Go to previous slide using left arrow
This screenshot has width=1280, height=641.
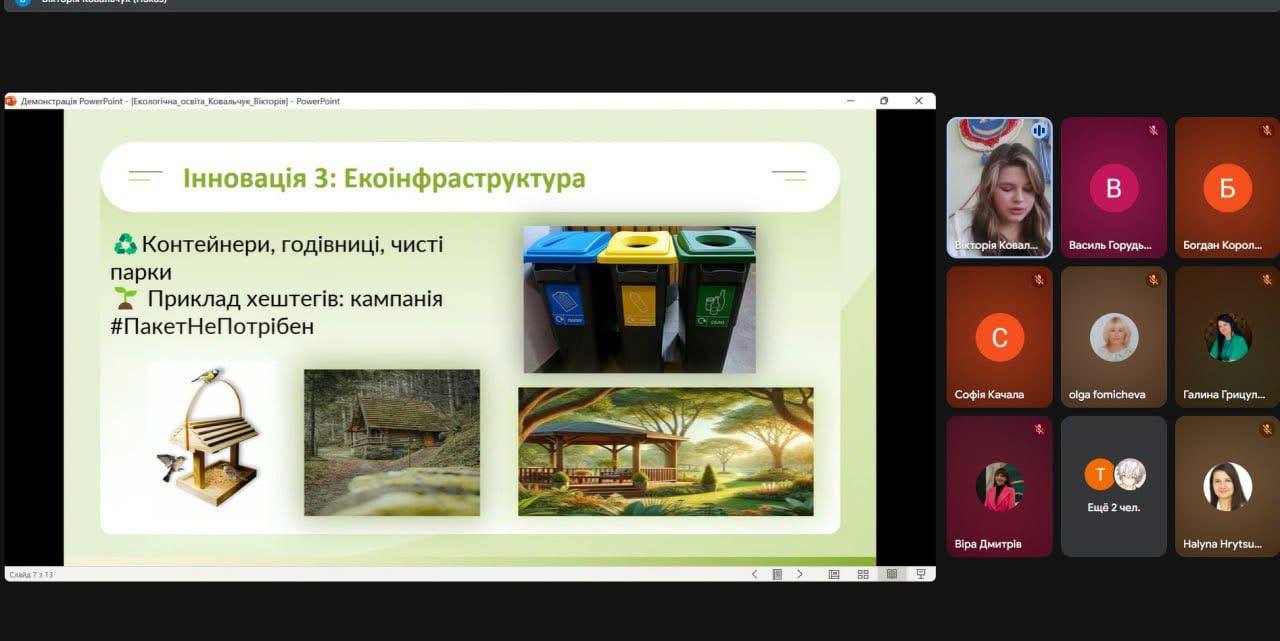click(754, 574)
